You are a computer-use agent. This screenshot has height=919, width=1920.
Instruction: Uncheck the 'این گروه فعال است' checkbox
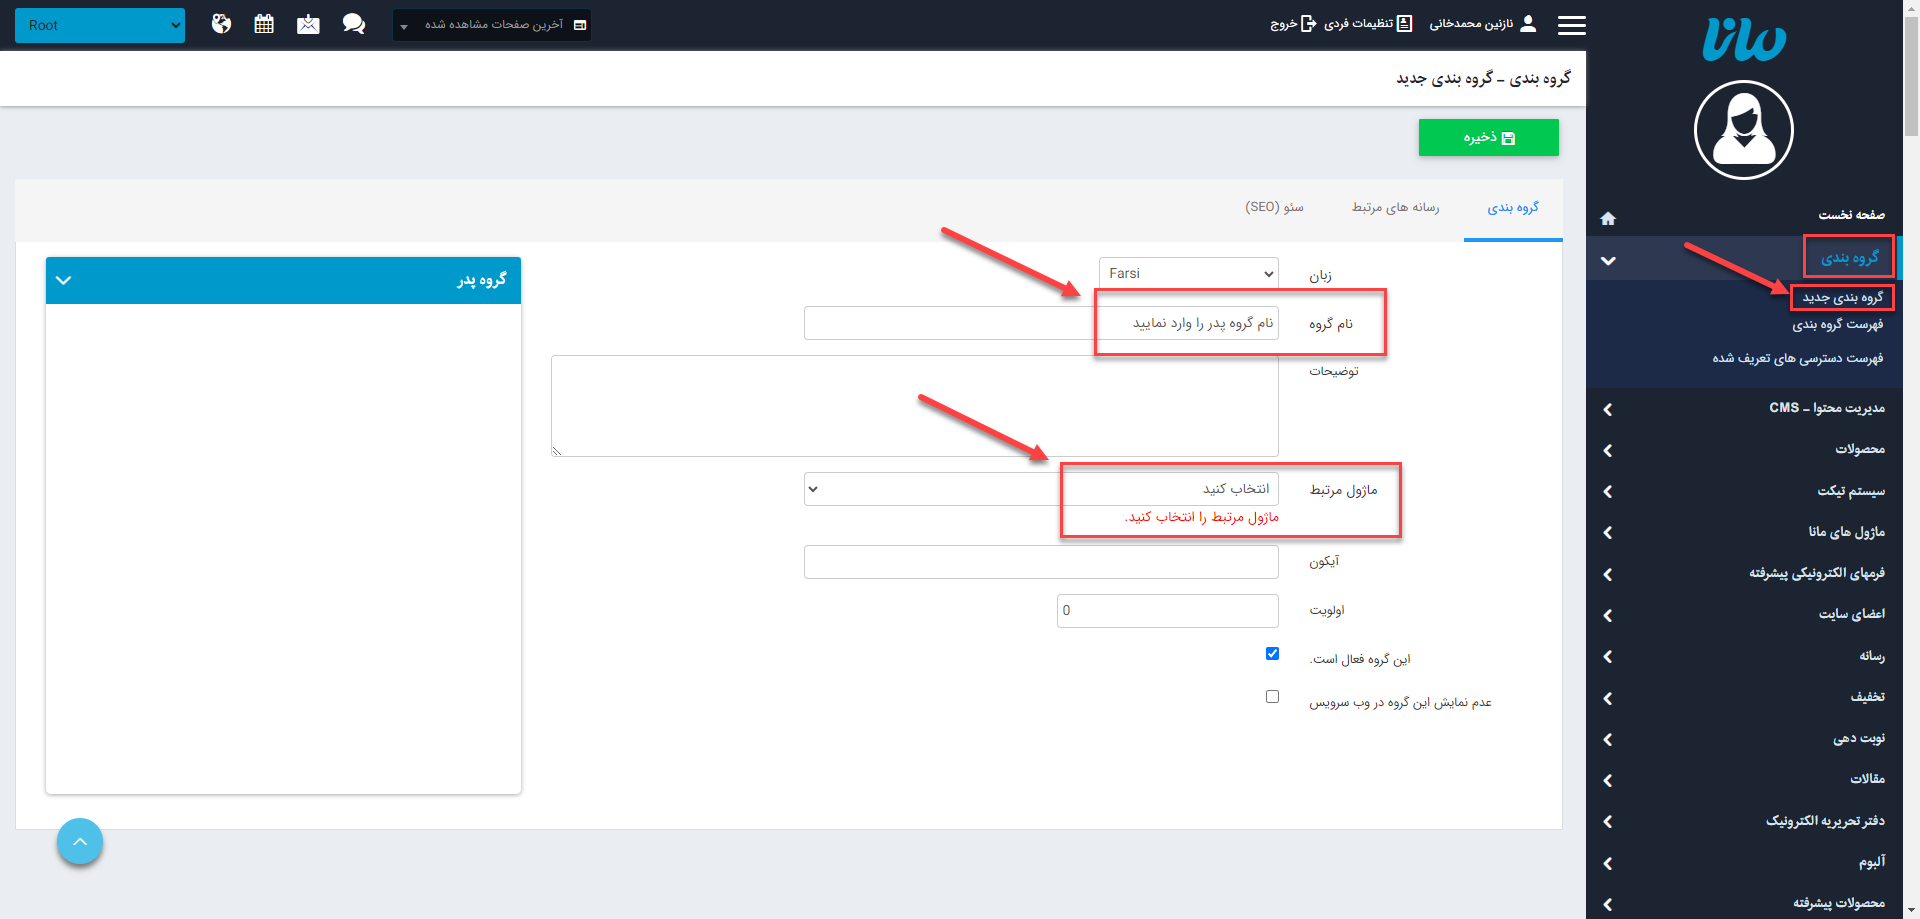tap(1272, 654)
